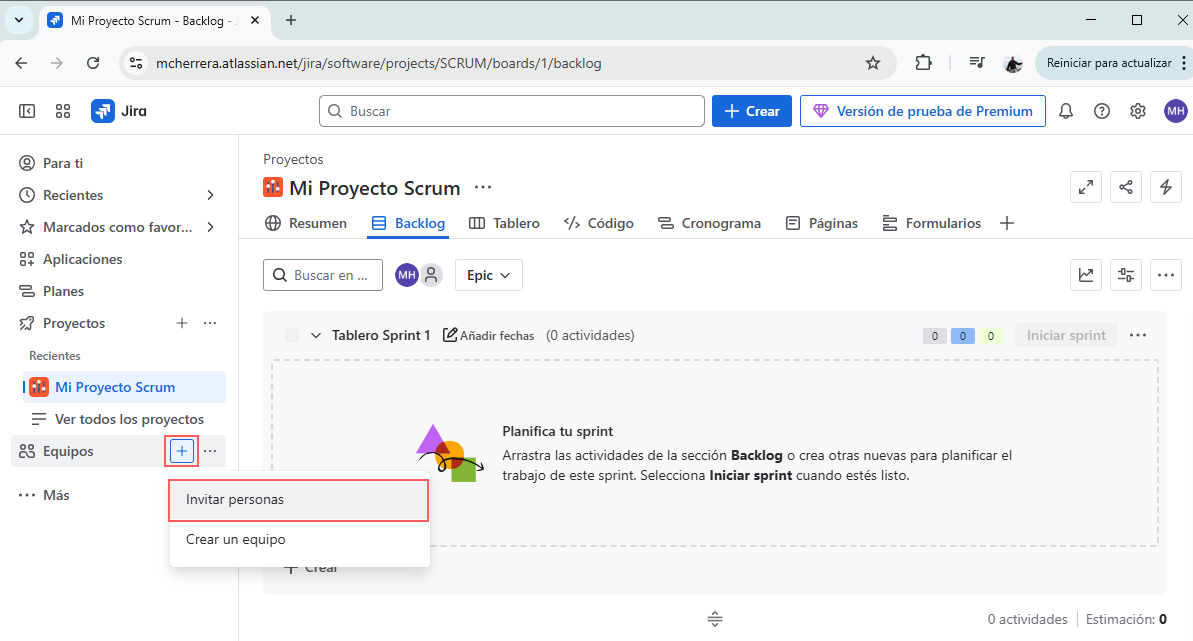The image size is (1193, 641).
Task: Collapse the sidebar with the panel icon
Action: click(x=27, y=111)
